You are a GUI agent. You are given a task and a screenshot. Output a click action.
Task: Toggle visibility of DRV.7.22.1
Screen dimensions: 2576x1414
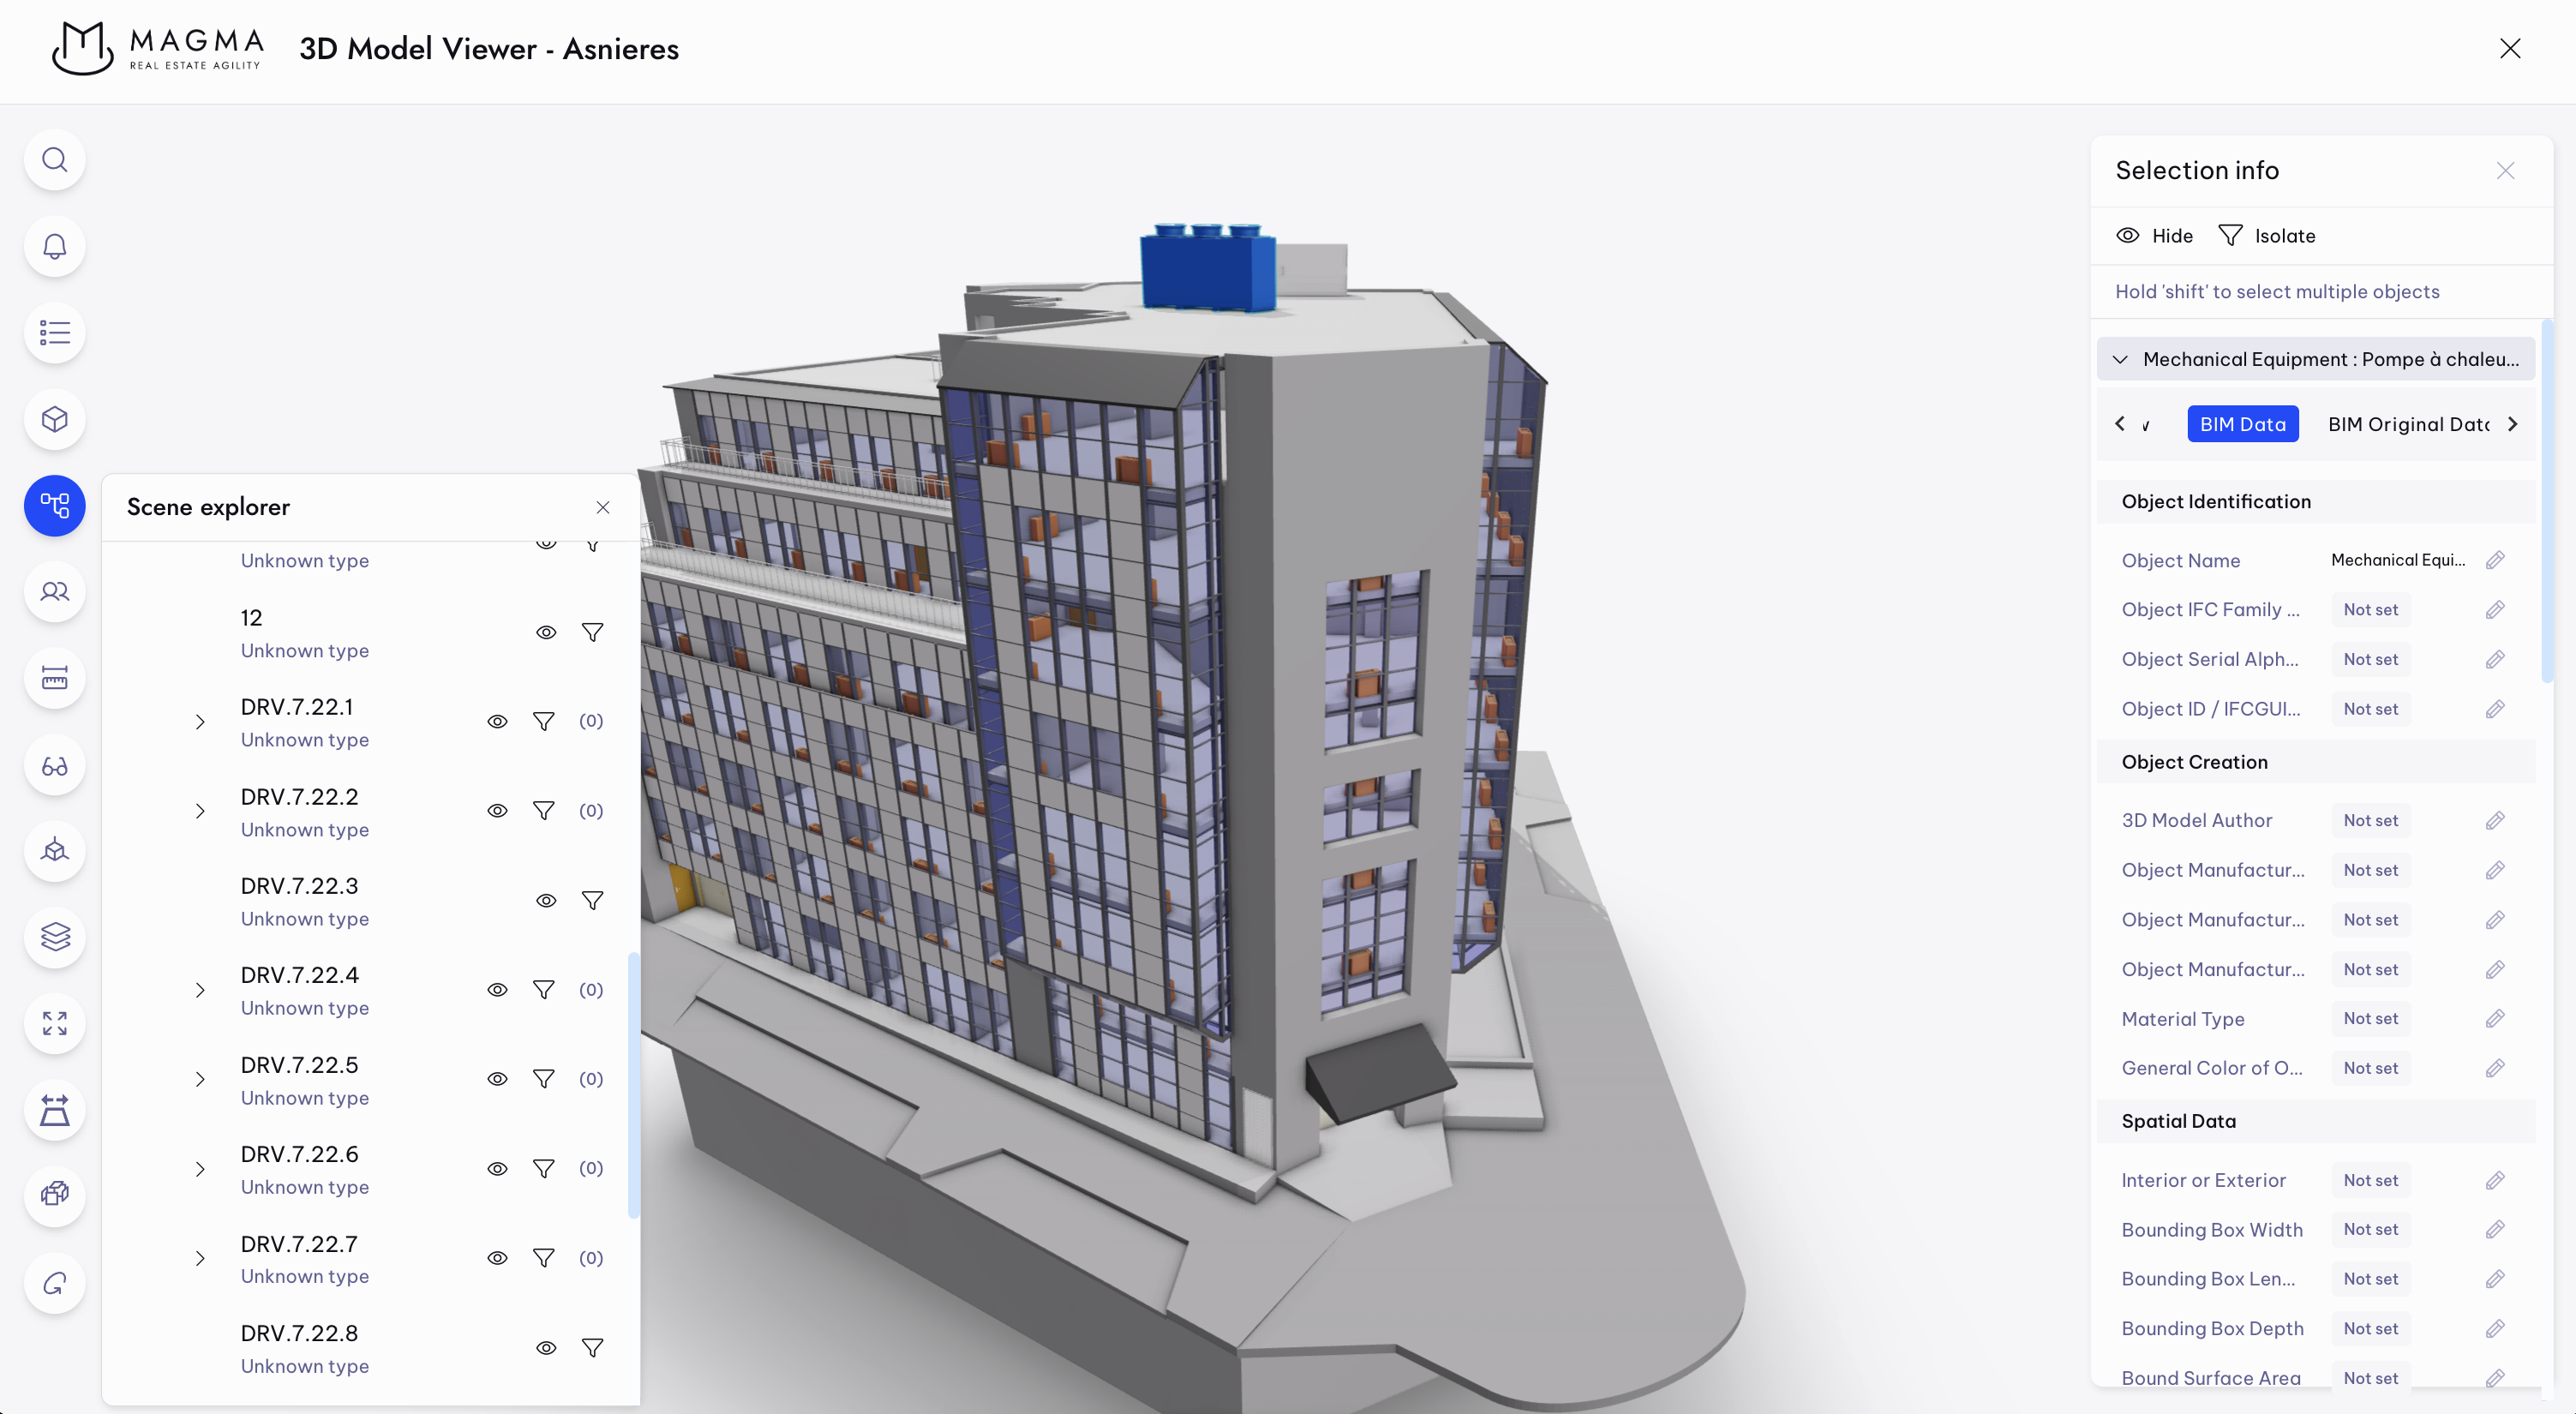pos(497,722)
